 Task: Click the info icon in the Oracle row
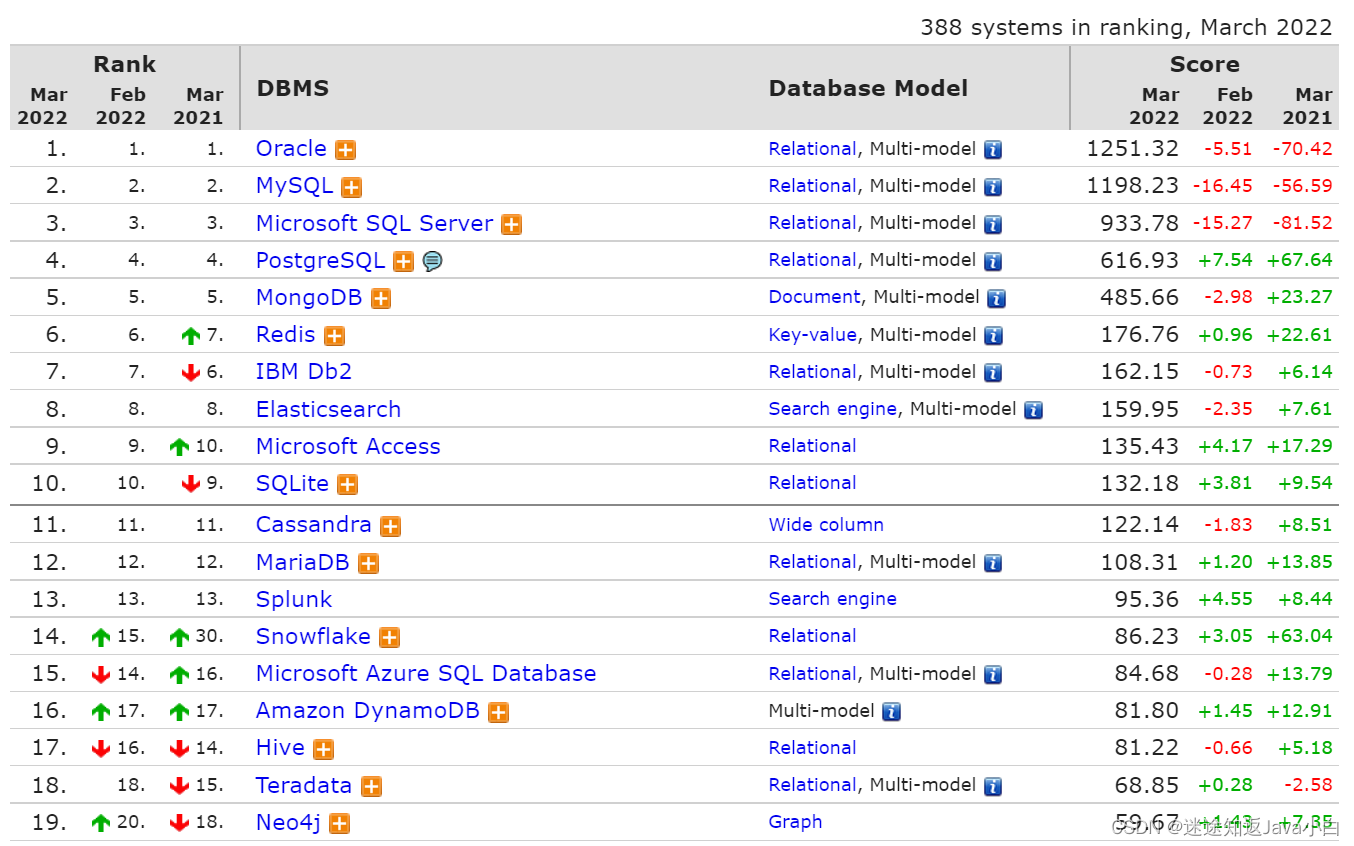click(x=993, y=150)
